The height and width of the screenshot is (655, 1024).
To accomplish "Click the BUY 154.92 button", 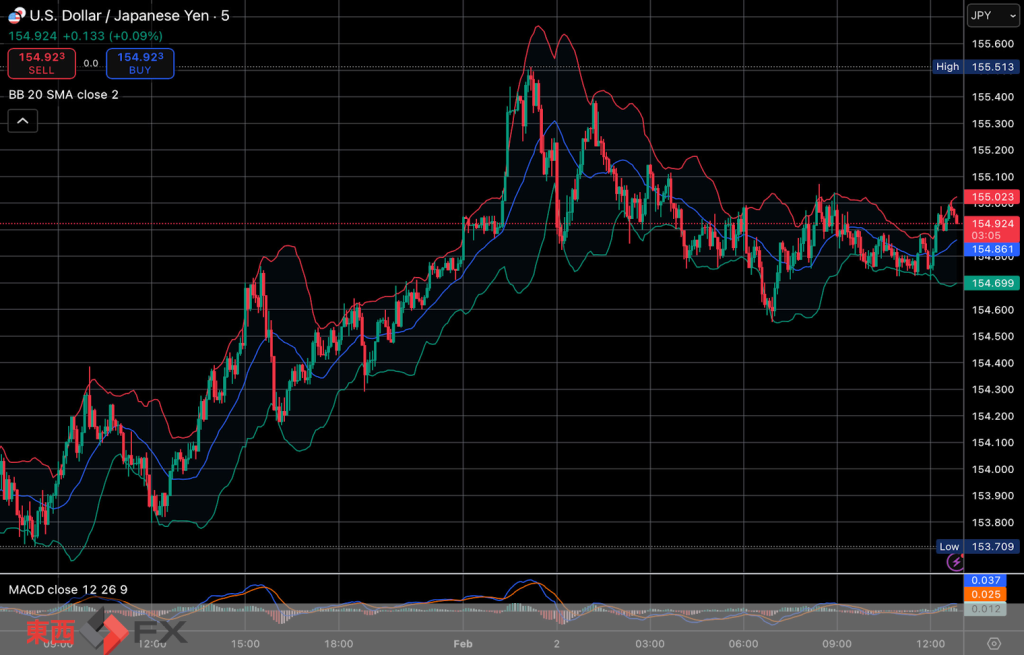I will (140, 63).
